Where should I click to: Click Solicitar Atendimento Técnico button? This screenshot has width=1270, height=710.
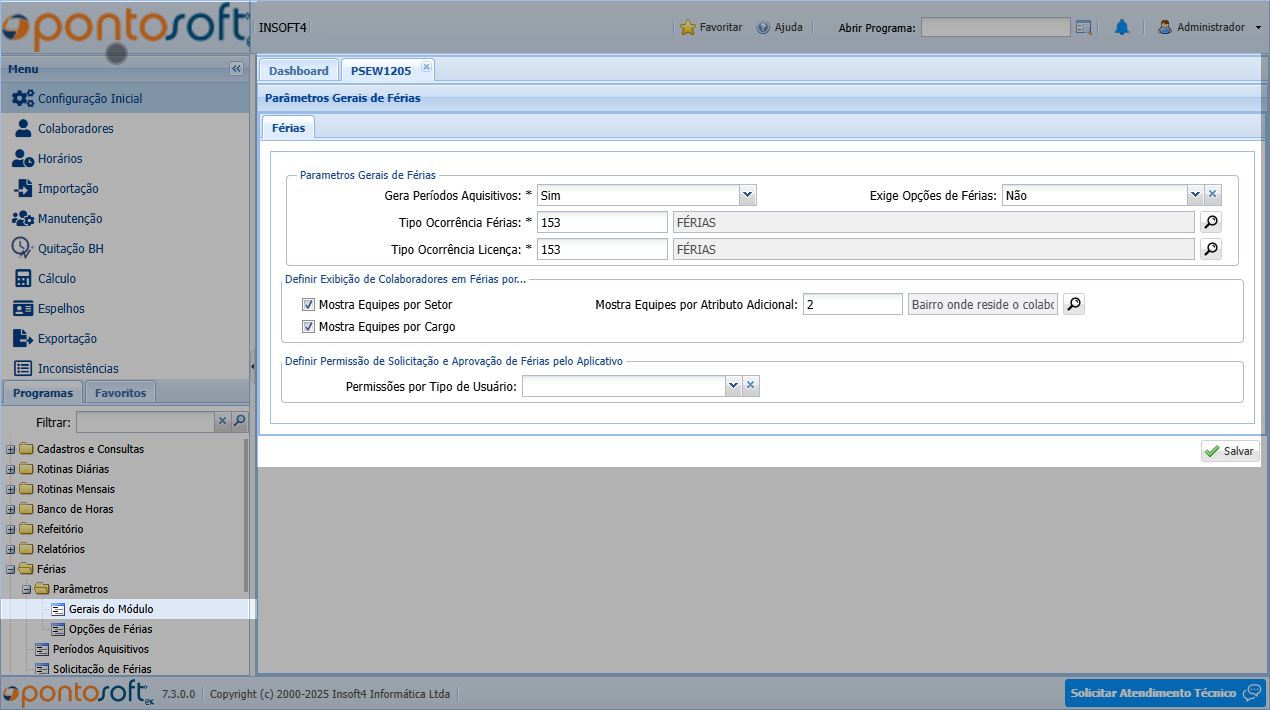(x=1164, y=693)
